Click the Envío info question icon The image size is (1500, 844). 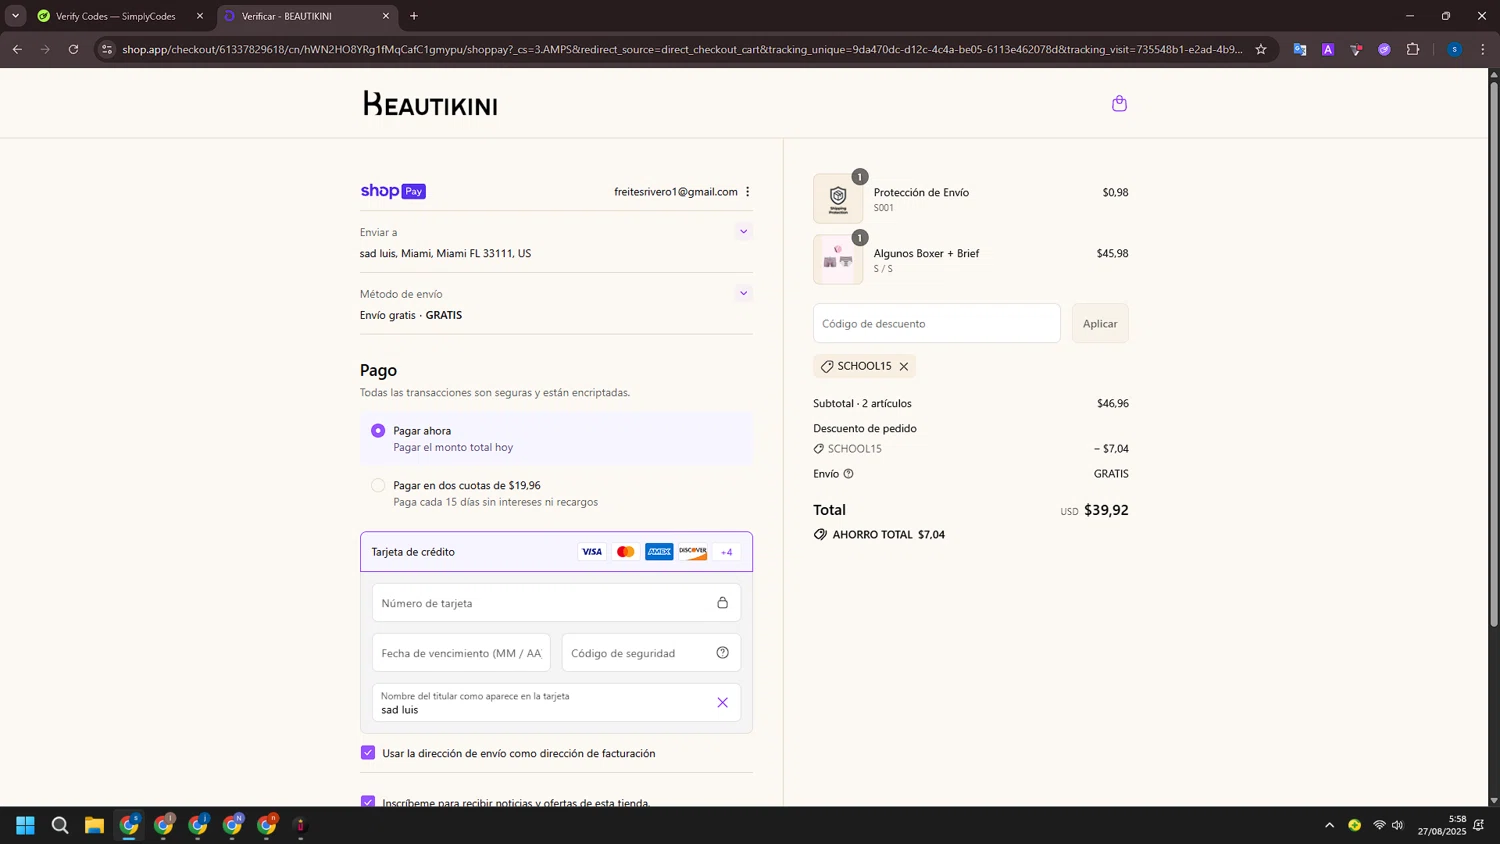848,474
